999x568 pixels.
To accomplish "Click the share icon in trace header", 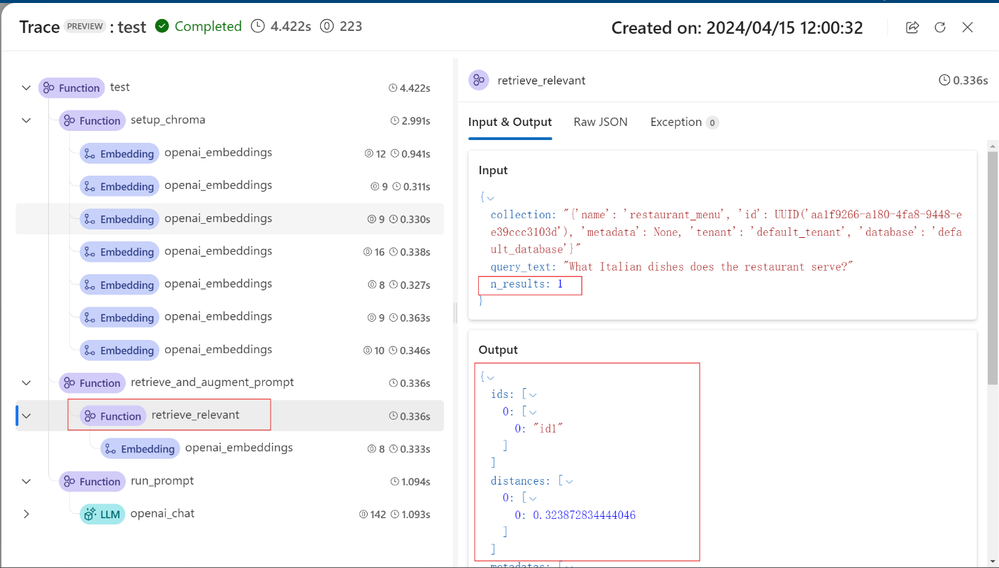I will click(x=912, y=27).
